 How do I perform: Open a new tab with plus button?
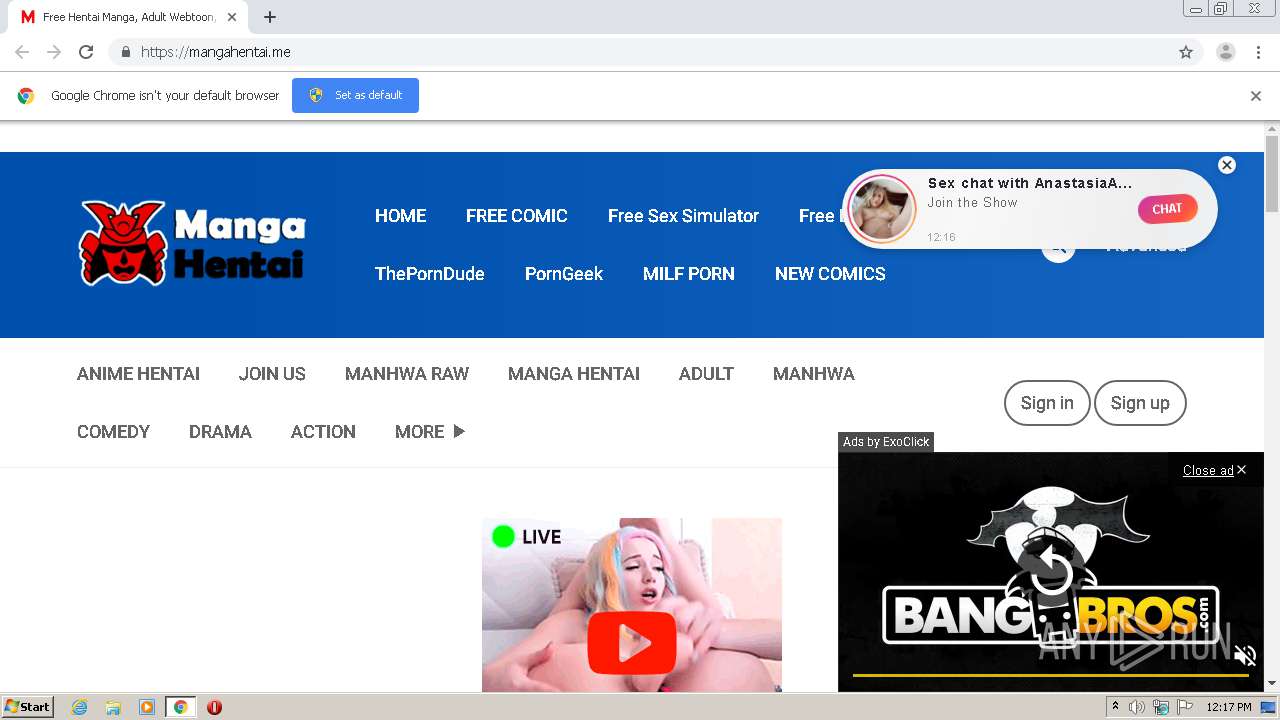[x=270, y=17]
